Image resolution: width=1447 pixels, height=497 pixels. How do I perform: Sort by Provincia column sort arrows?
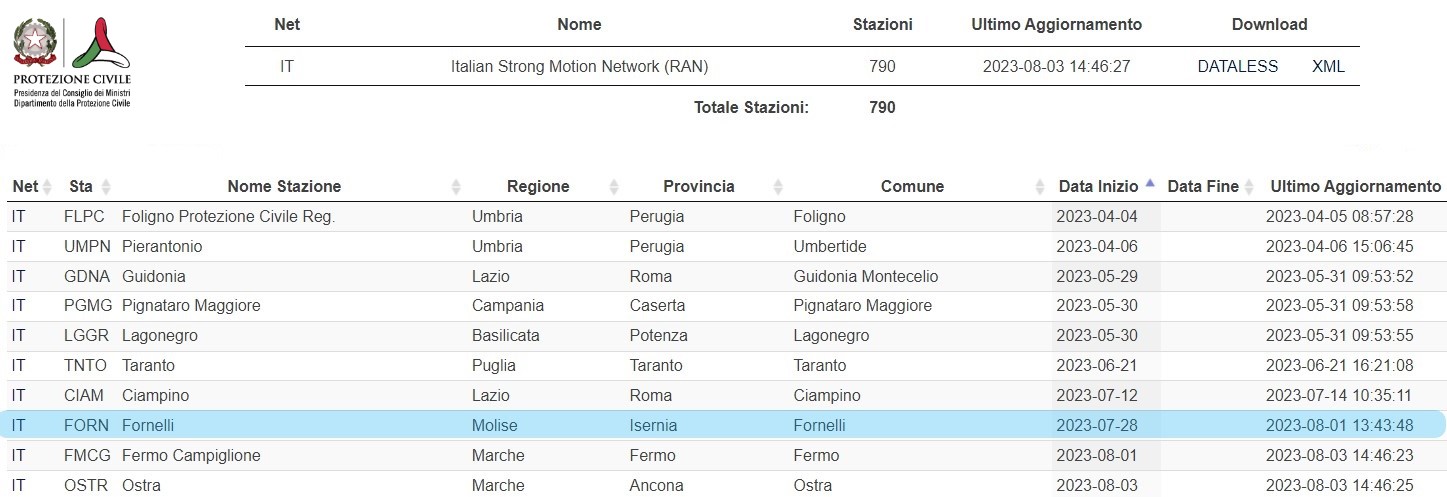777,187
